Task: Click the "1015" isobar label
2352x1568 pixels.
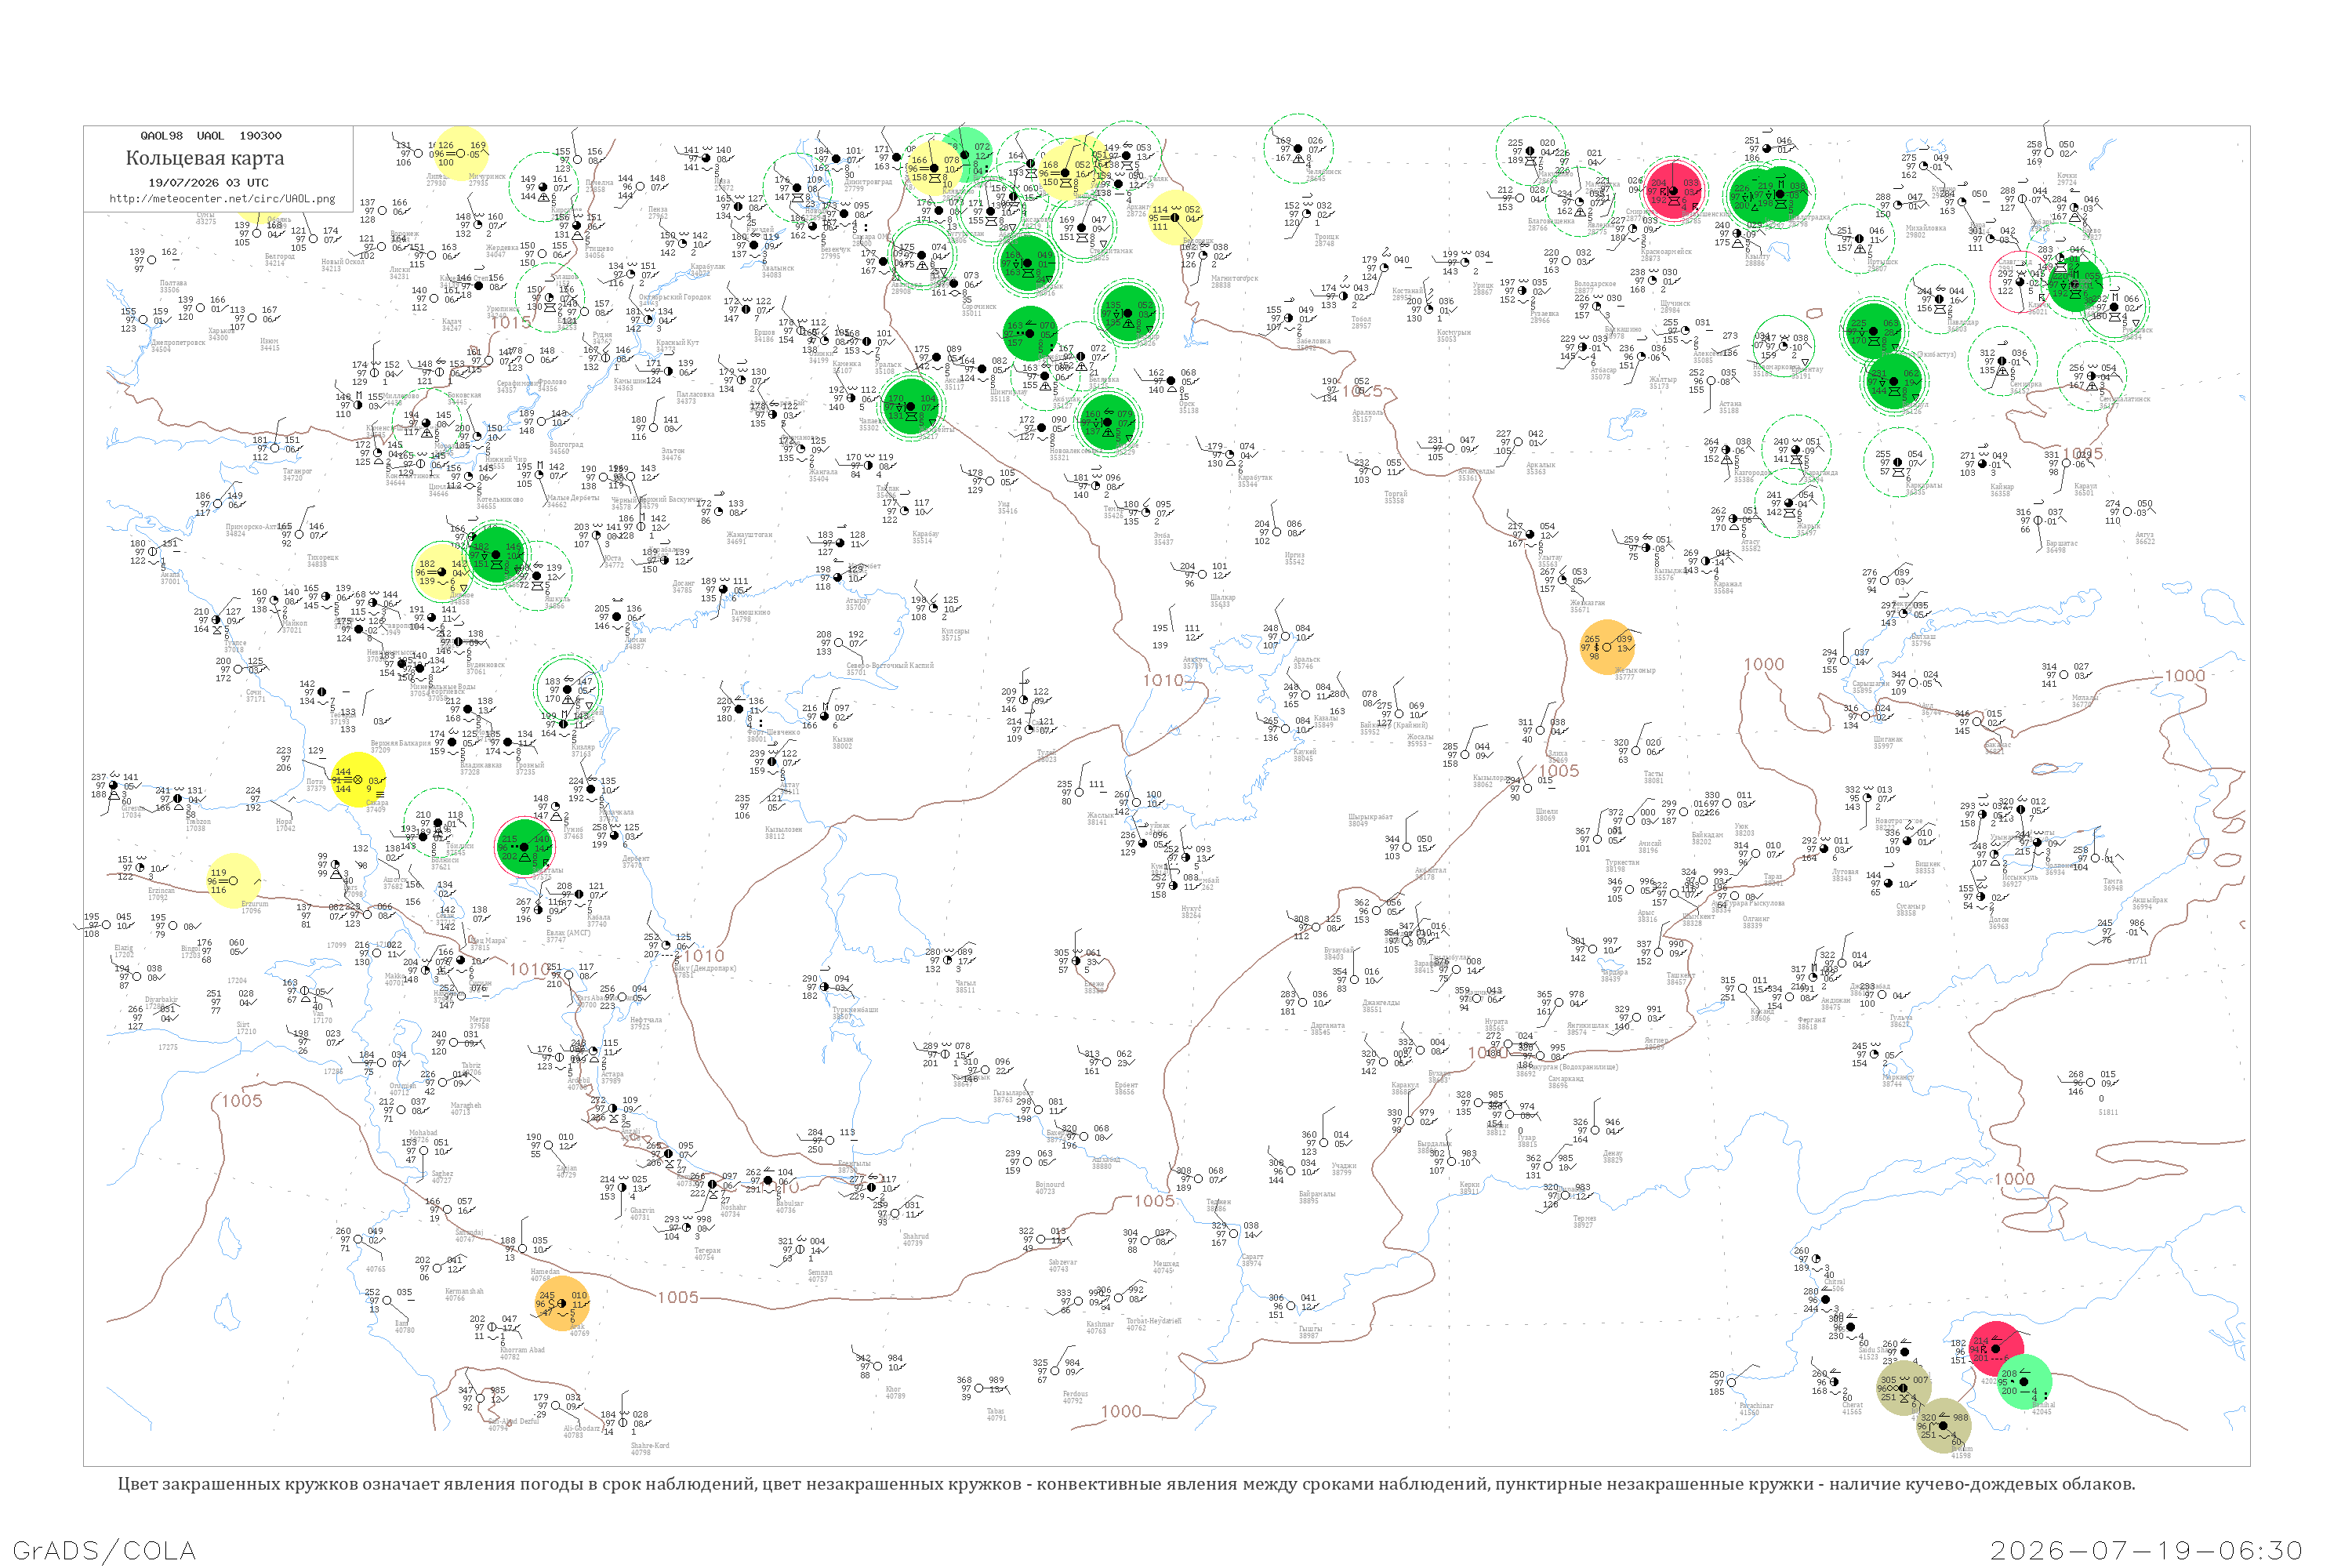Action: click(x=510, y=322)
